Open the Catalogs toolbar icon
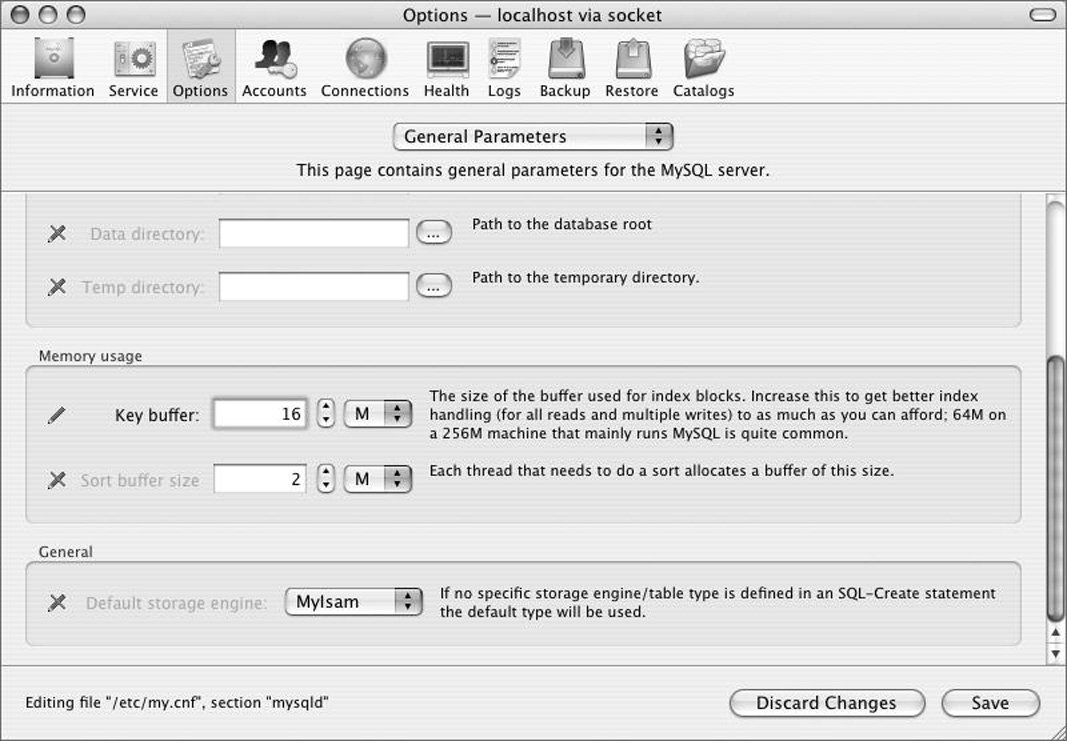 pyautogui.click(x=704, y=68)
